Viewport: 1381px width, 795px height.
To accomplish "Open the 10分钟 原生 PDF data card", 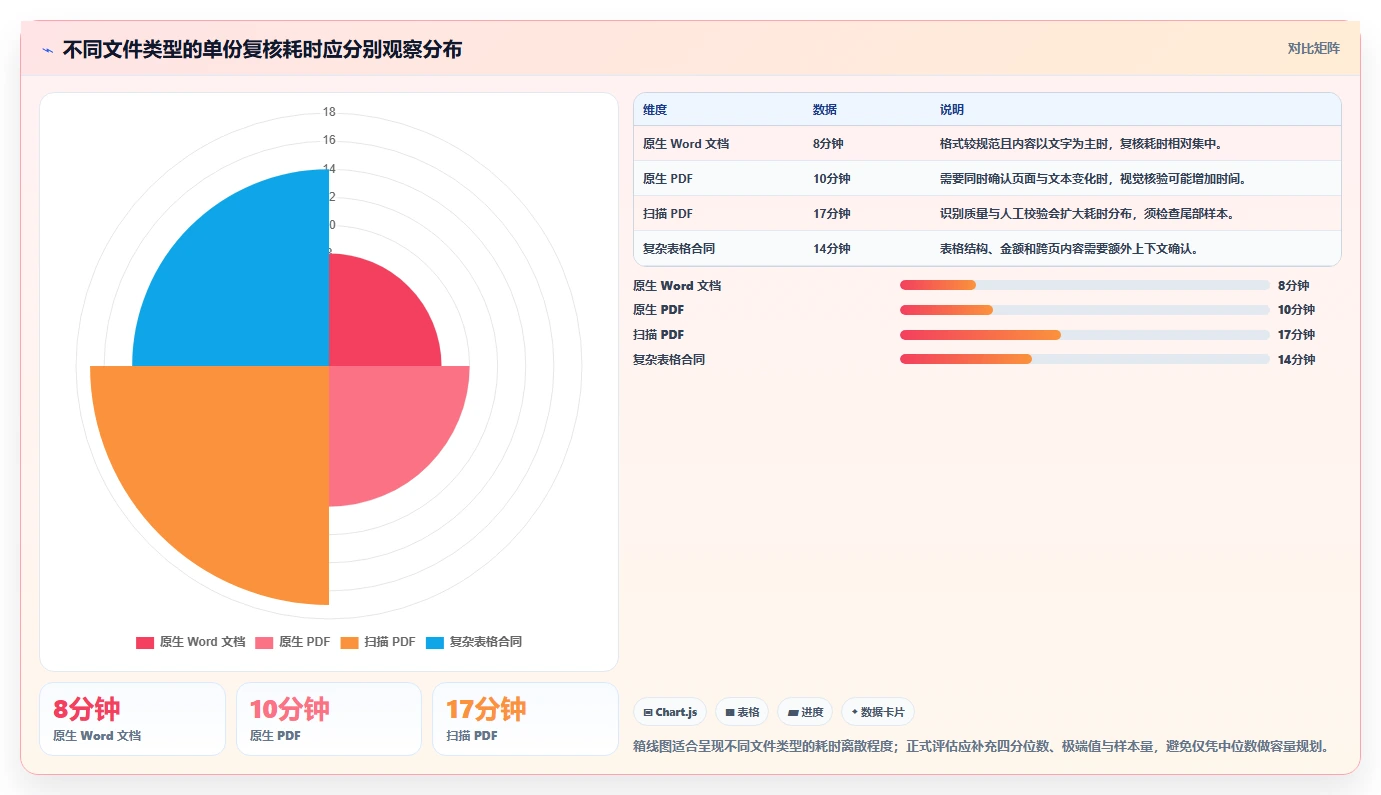I will tap(329, 719).
